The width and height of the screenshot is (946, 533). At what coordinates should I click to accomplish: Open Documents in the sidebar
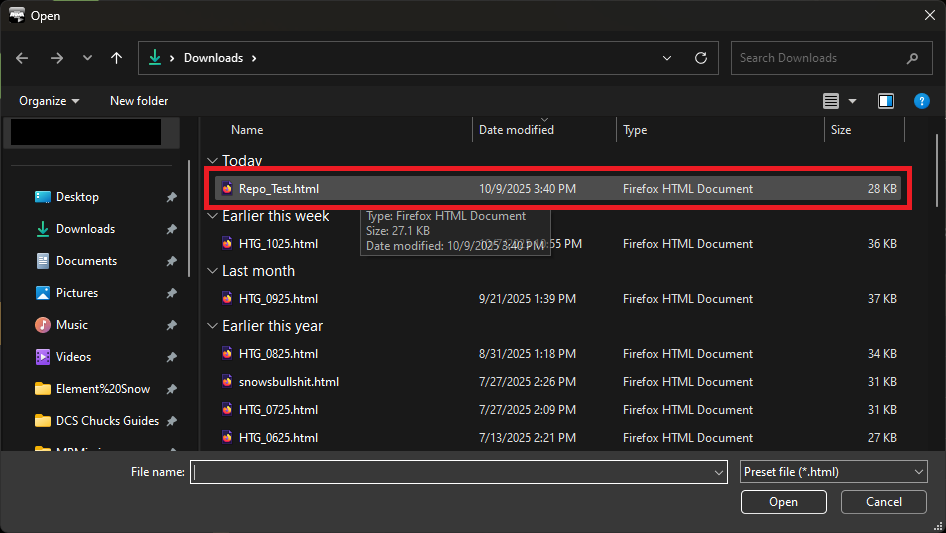pyautogui.click(x=86, y=261)
